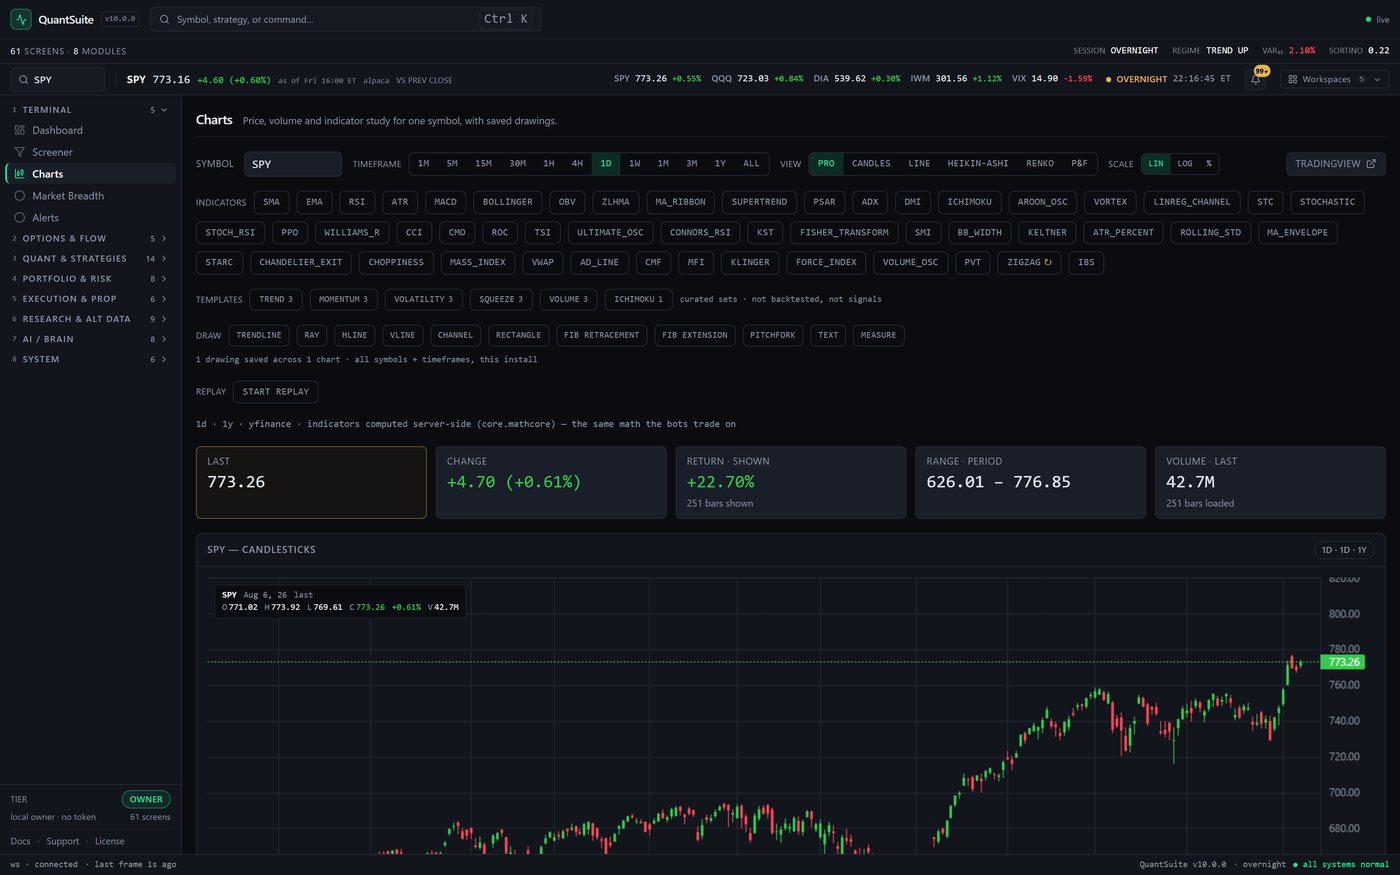Viewport: 1400px width, 875px height.
Task: Click the ZIGZAG loading spinner icon
Action: (x=1048, y=262)
